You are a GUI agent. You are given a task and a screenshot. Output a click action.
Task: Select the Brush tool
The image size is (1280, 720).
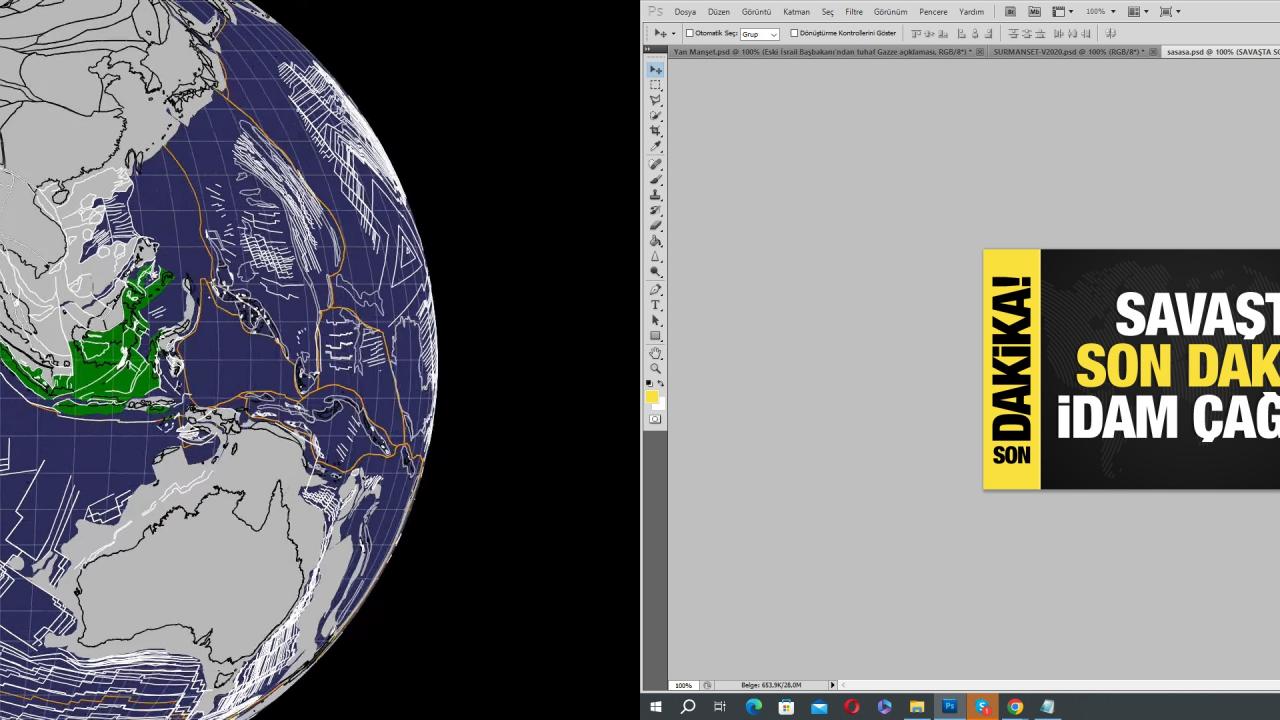(655, 179)
